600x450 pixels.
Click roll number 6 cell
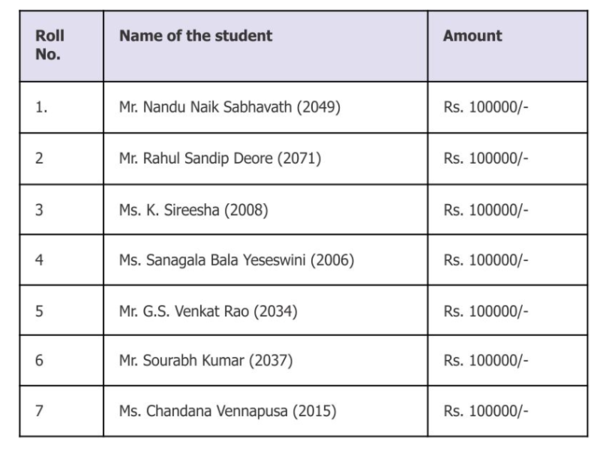pos(39,361)
